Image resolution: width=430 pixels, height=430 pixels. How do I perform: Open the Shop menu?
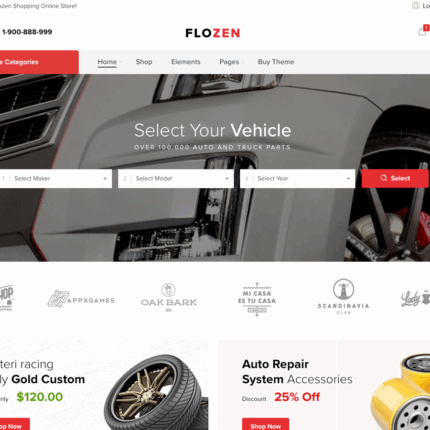click(144, 62)
